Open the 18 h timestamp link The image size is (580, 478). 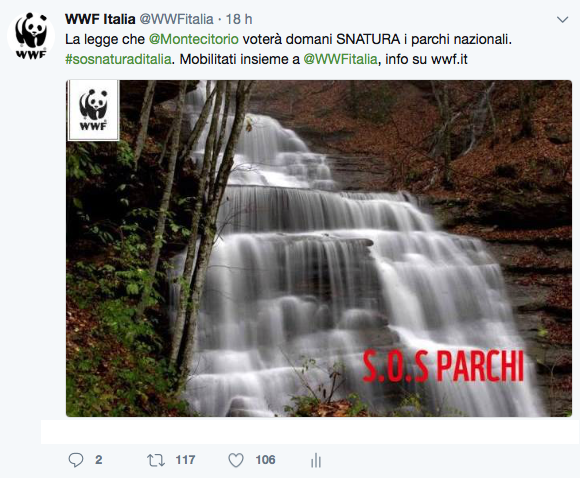(x=239, y=19)
